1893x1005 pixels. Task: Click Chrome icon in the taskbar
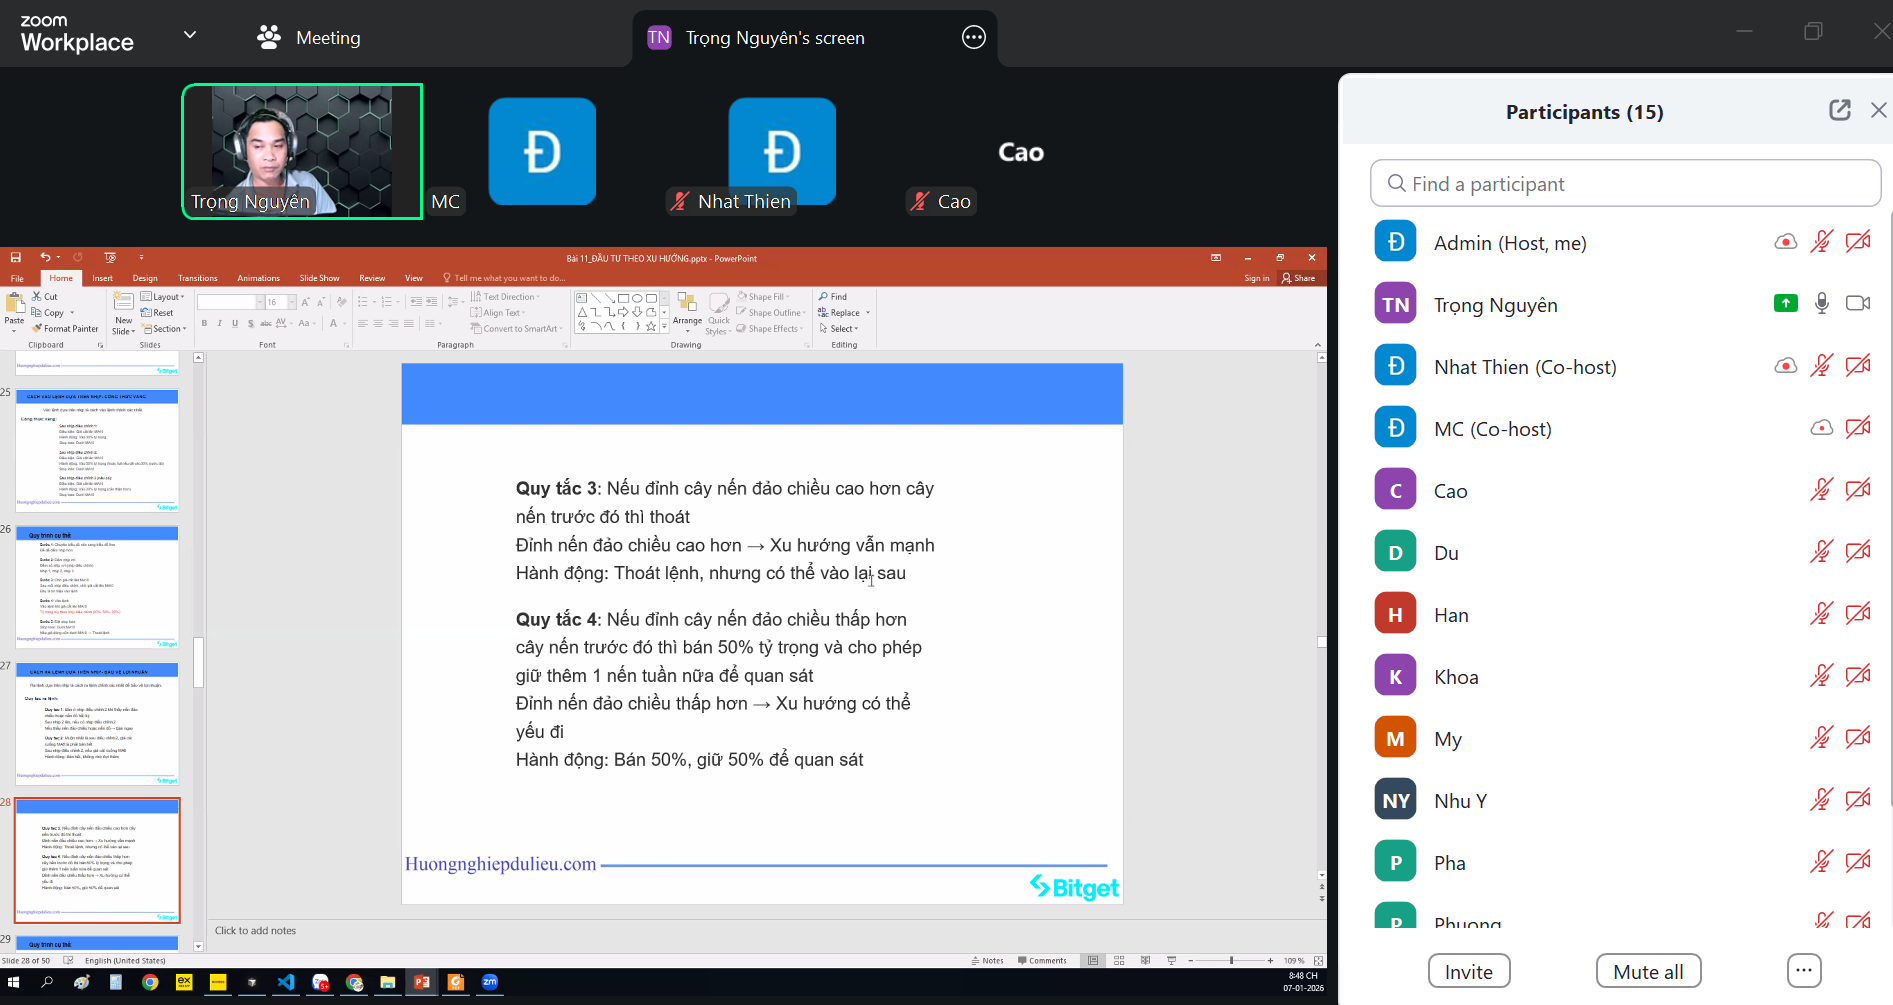click(x=150, y=982)
